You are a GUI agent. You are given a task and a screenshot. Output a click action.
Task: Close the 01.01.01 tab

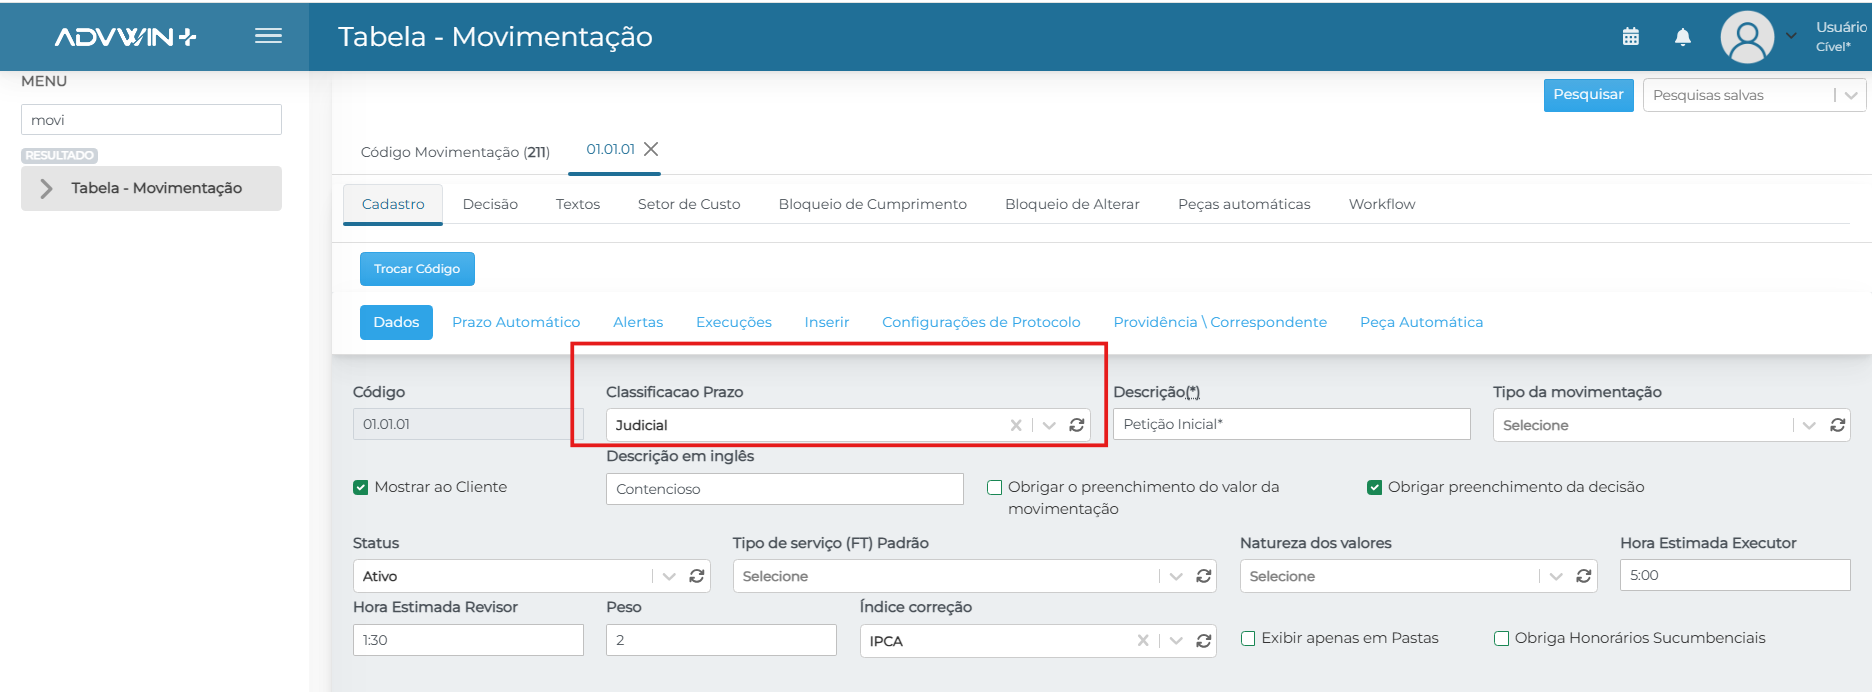point(651,149)
